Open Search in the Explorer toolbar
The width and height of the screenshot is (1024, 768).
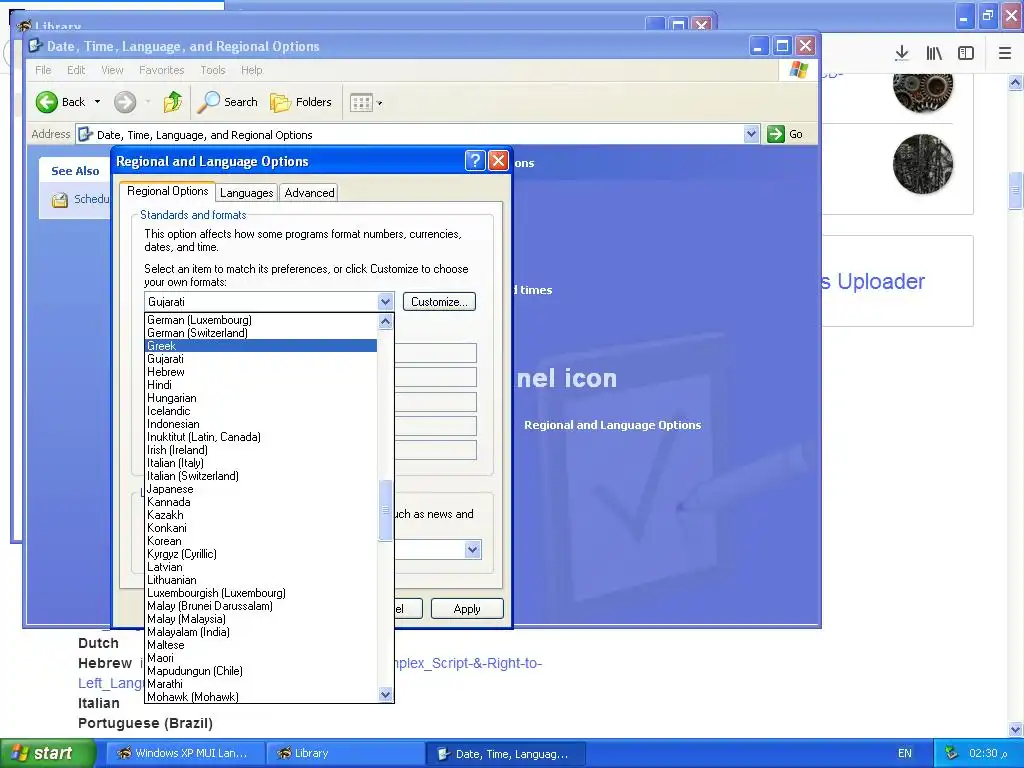coord(228,102)
